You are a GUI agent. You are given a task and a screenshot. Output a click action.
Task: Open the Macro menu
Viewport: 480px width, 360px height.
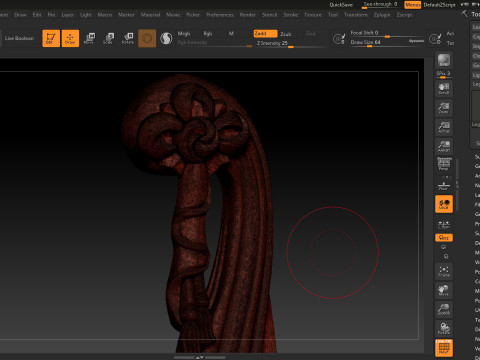coord(105,15)
